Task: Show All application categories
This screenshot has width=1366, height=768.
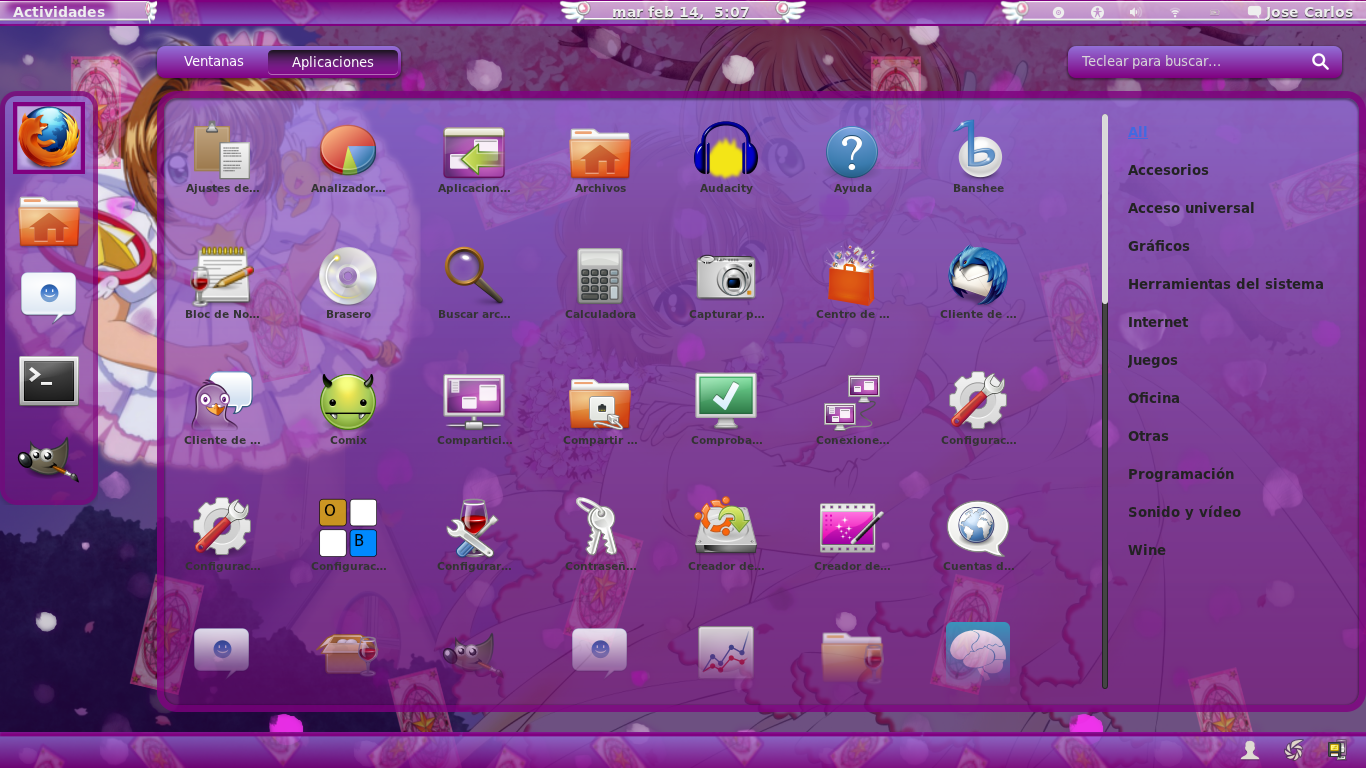Action: [x=1138, y=132]
